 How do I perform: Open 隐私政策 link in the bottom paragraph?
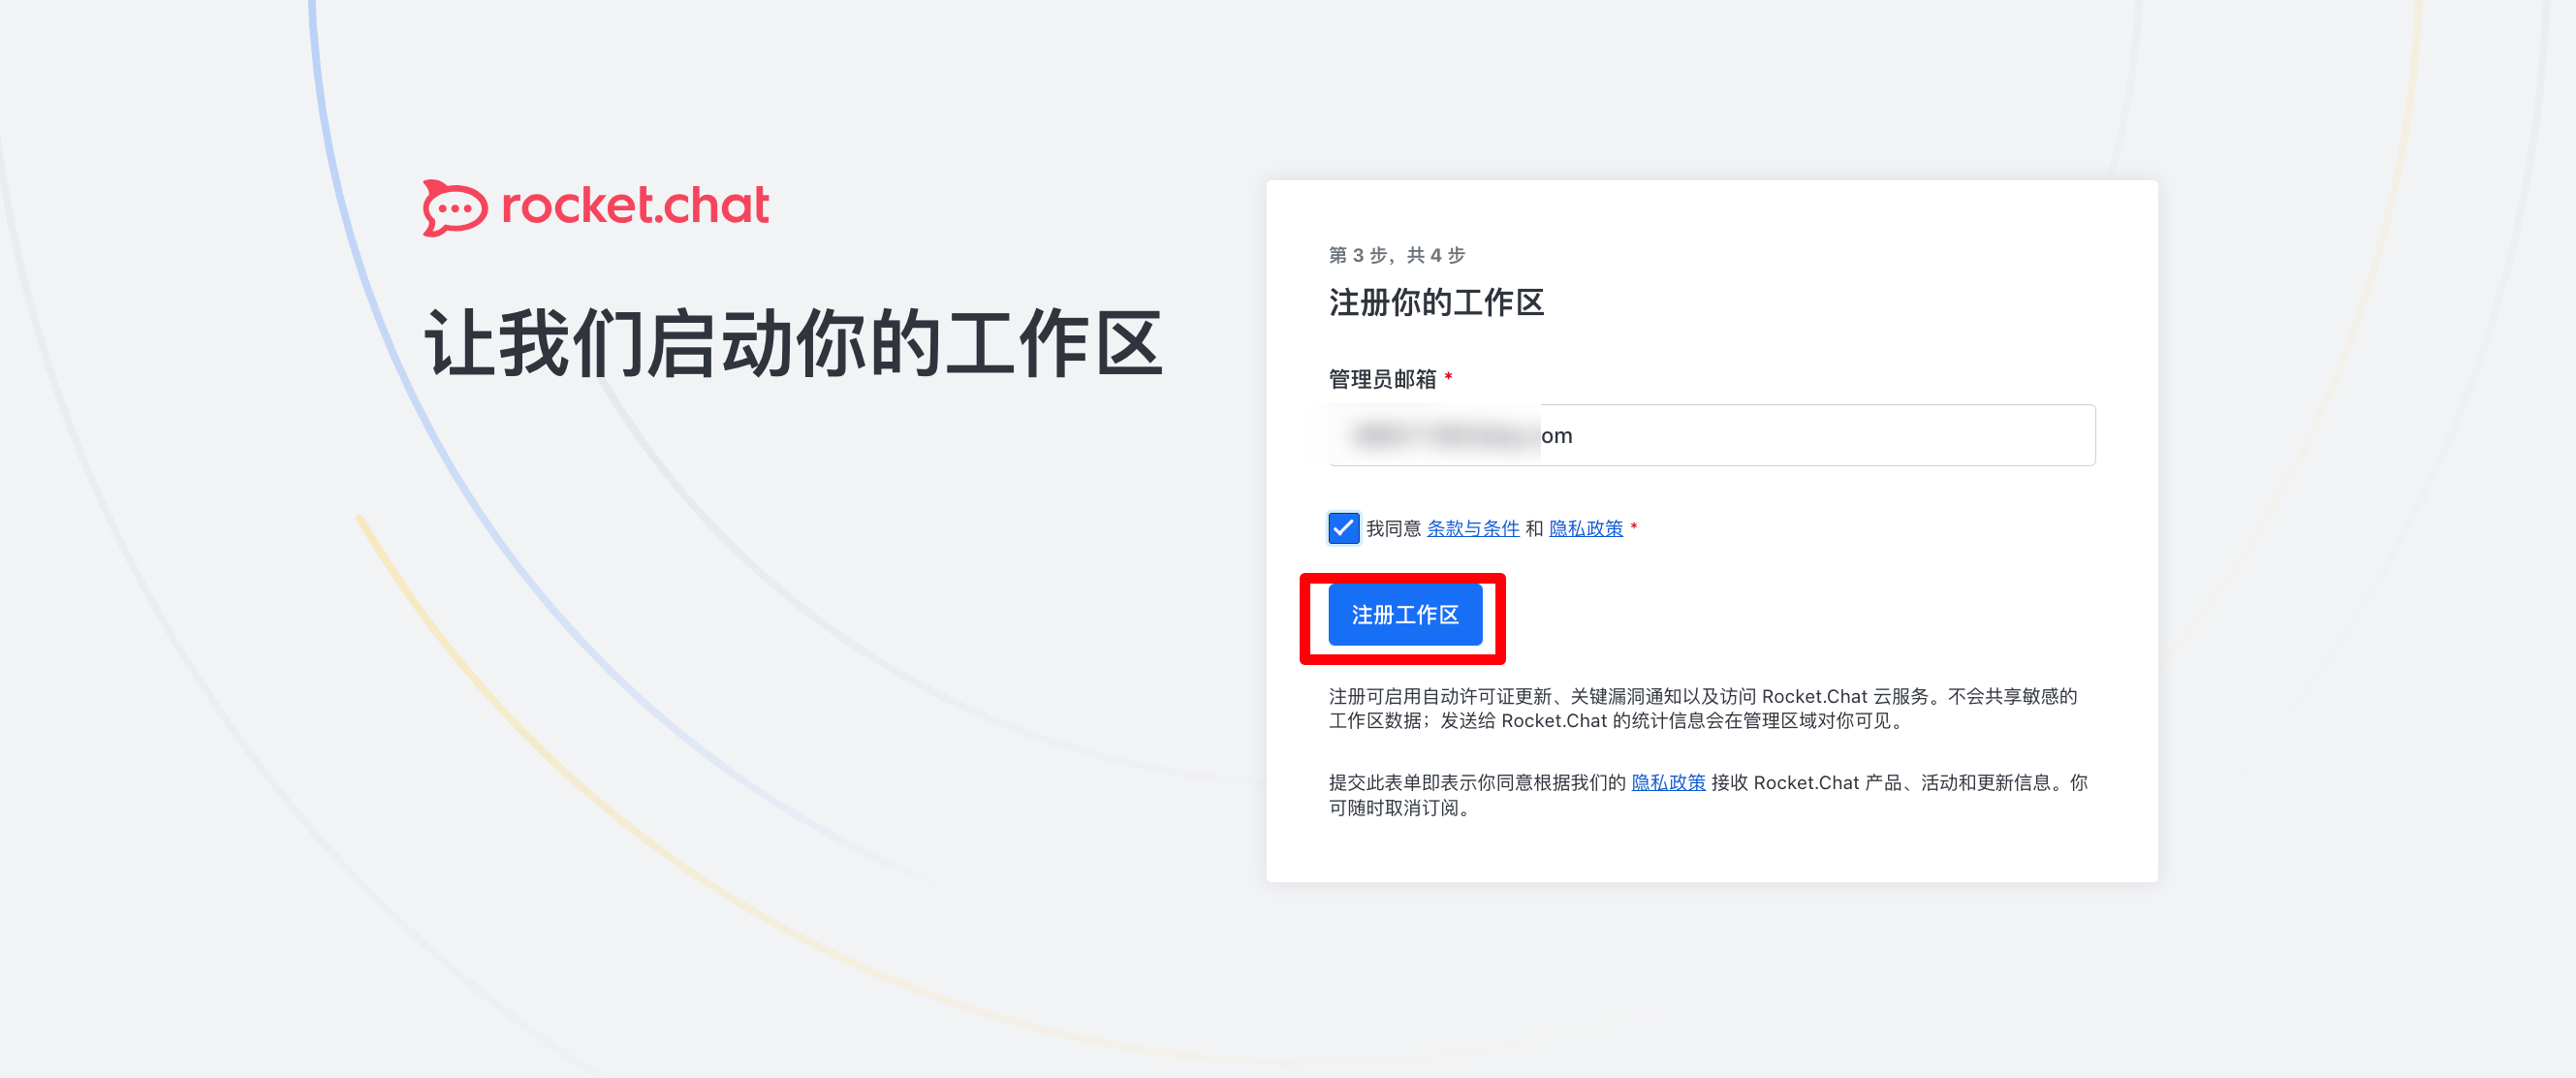tap(1667, 783)
